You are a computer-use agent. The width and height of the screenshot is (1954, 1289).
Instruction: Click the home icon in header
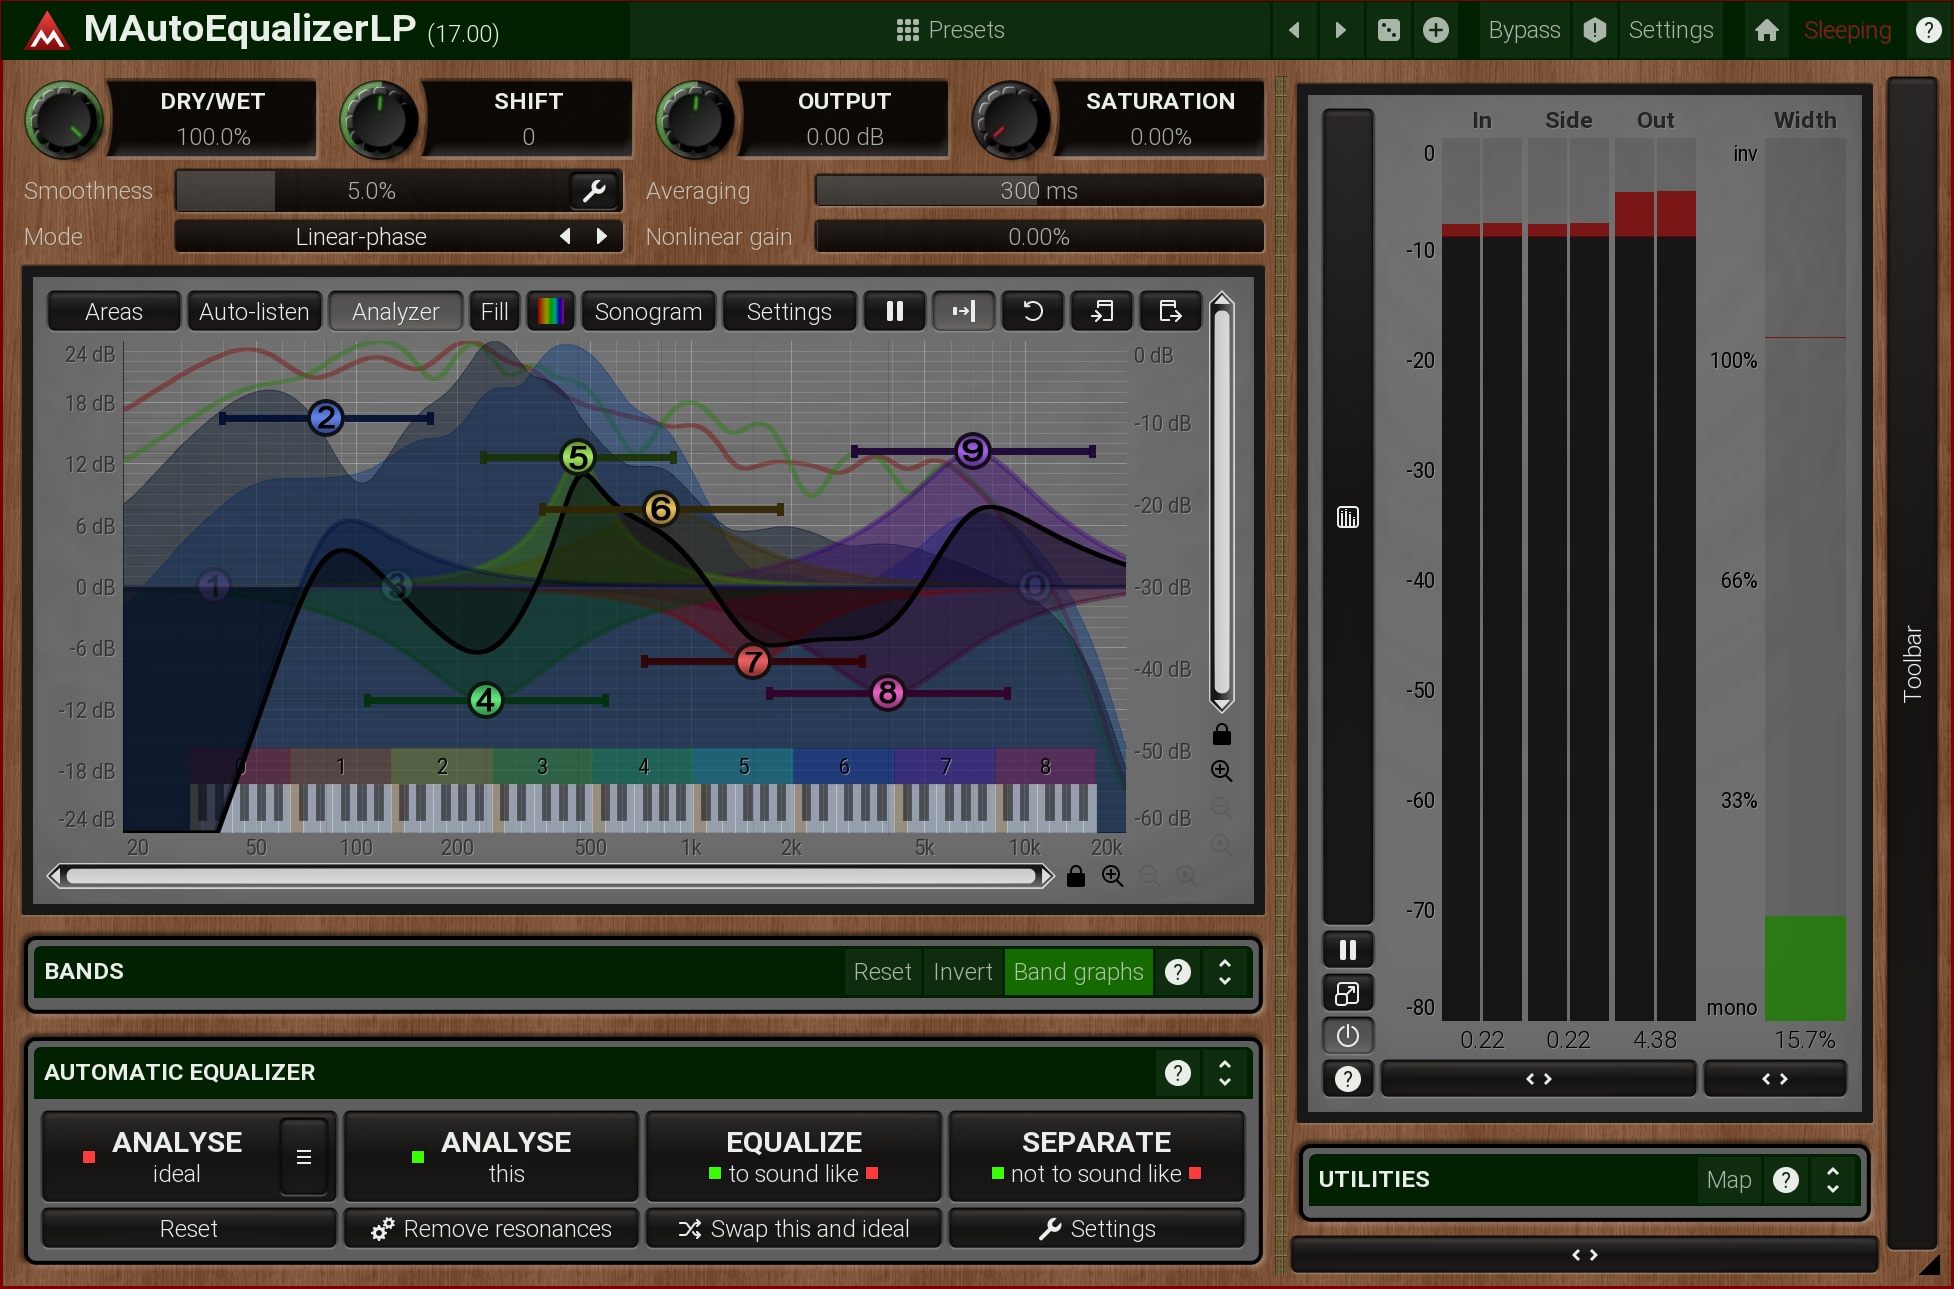[x=1766, y=30]
